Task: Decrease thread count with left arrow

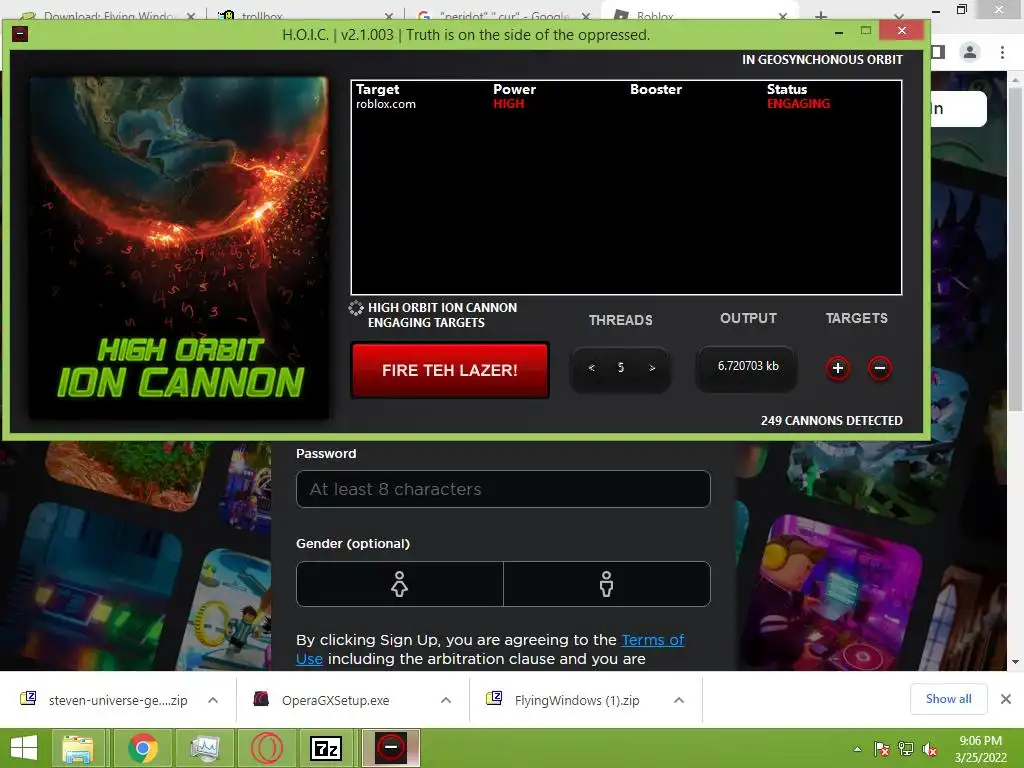Action: (x=591, y=368)
